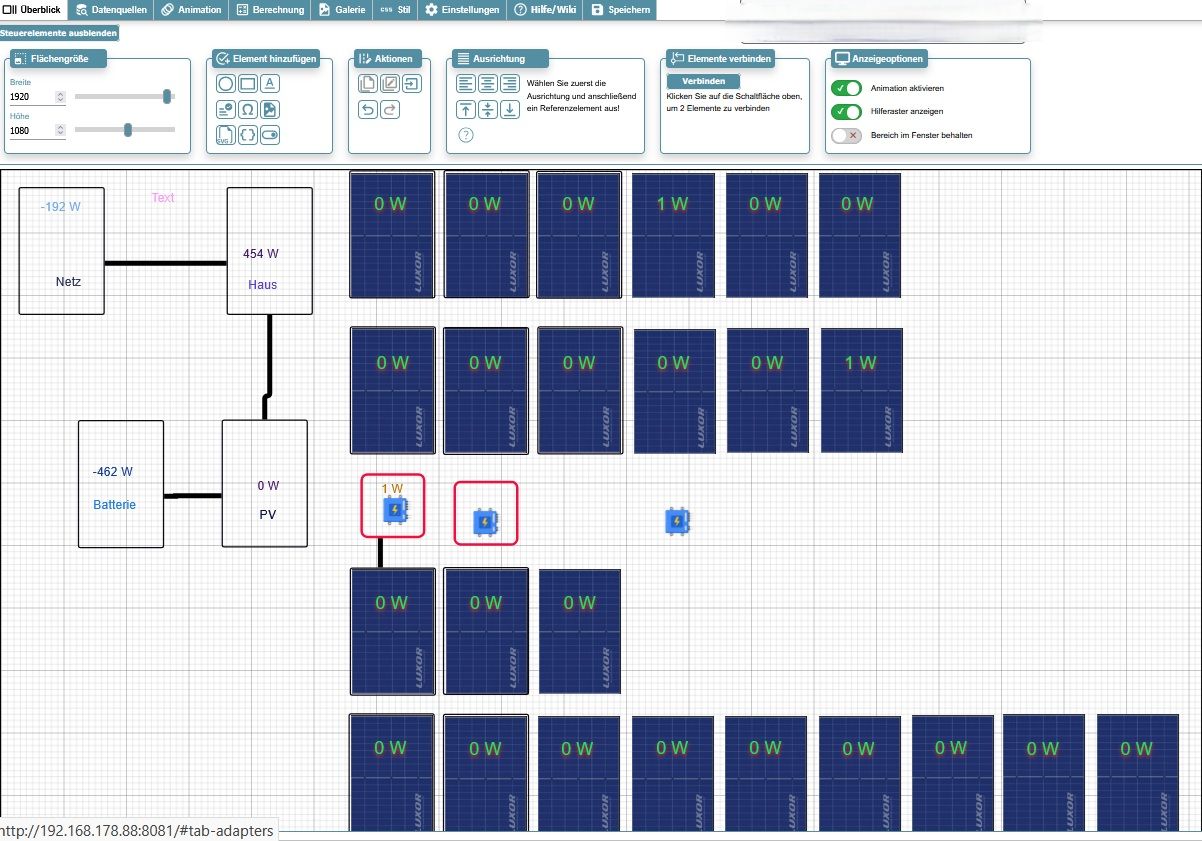
Task: Select the Batterie box on the canvas
Action: pos(121,484)
